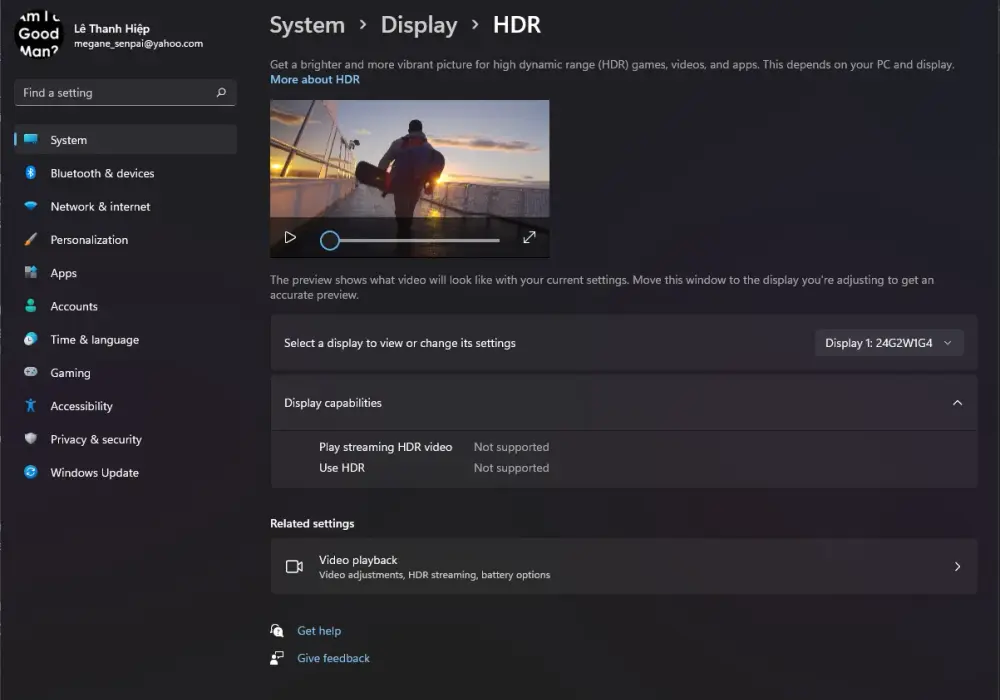
Task: Open the Display 1: 24G2W1G4 dropdown
Action: 888,343
